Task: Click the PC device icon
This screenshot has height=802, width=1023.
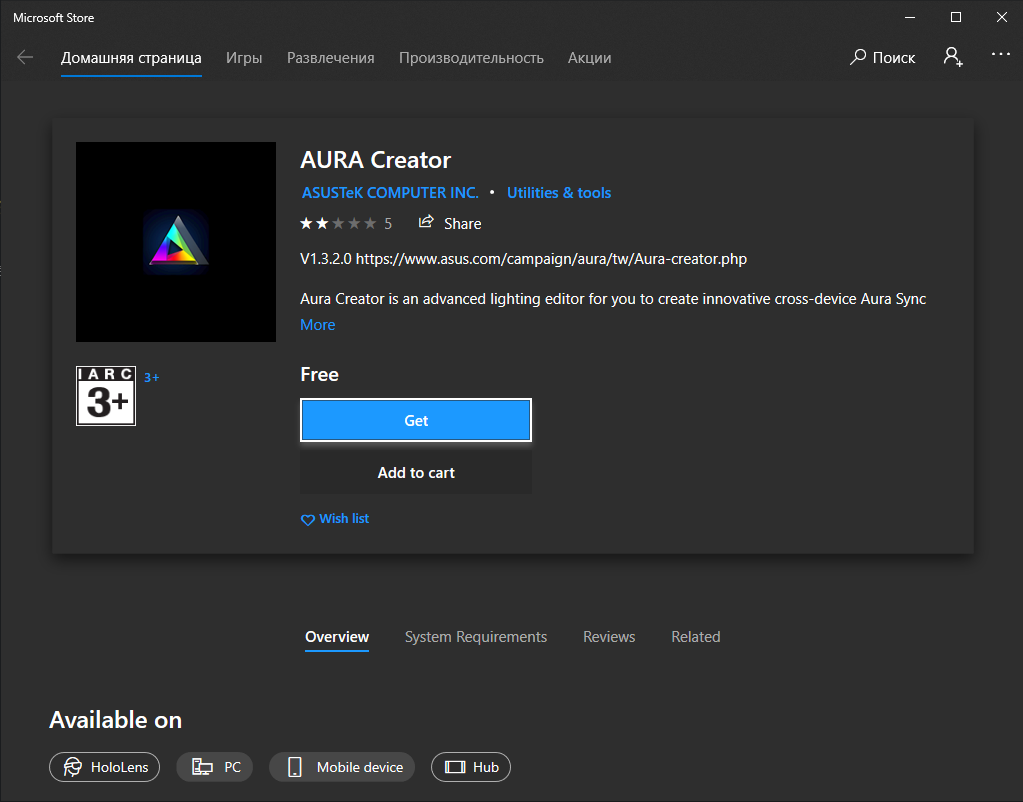Action: click(x=202, y=767)
